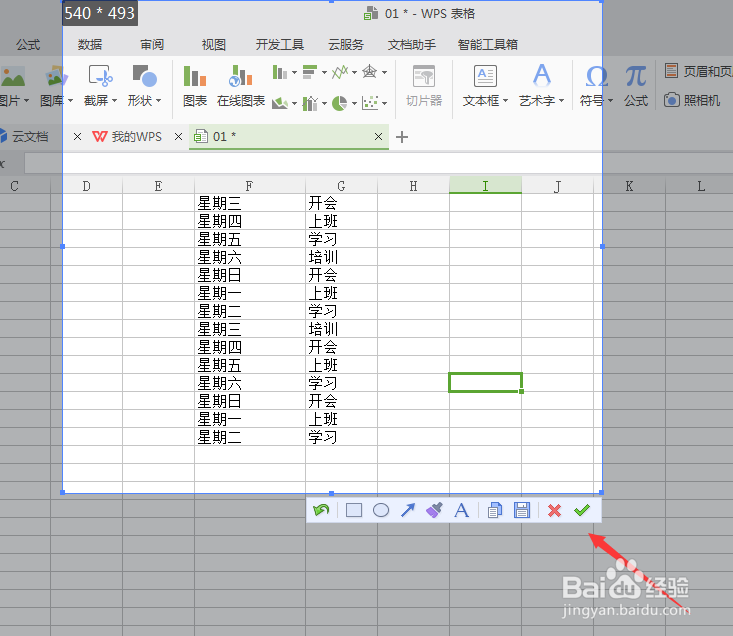
Task: Expand the 艺术字 dropdown arrow
Action: point(561,100)
